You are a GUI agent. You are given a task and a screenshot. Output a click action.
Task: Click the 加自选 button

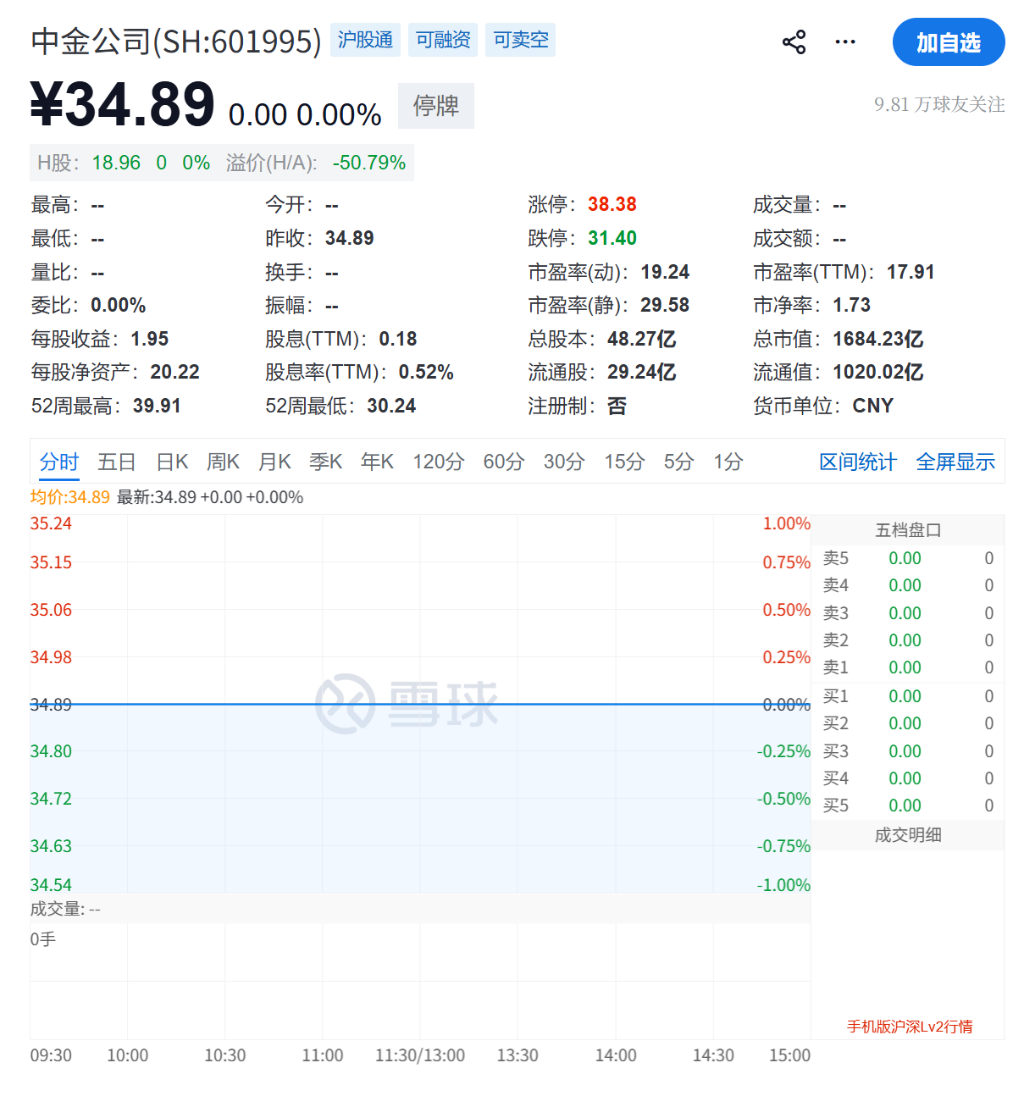(948, 42)
